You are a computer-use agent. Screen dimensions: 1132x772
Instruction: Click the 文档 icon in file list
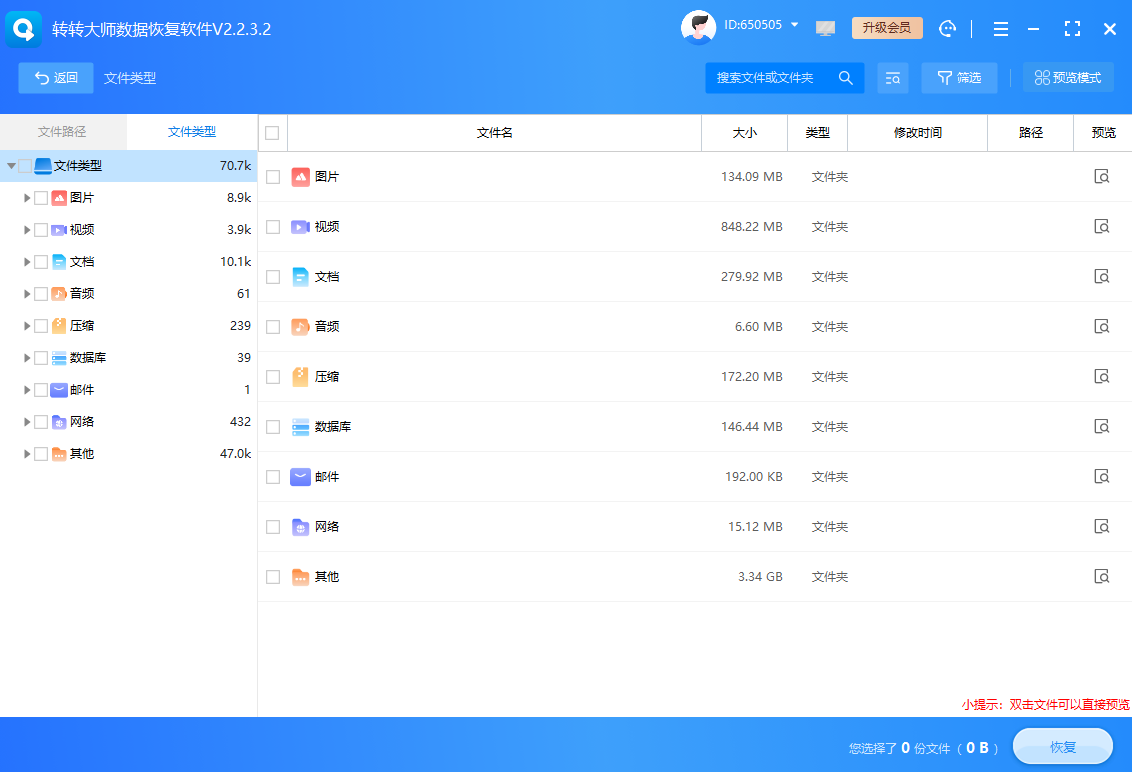(300, 277)
